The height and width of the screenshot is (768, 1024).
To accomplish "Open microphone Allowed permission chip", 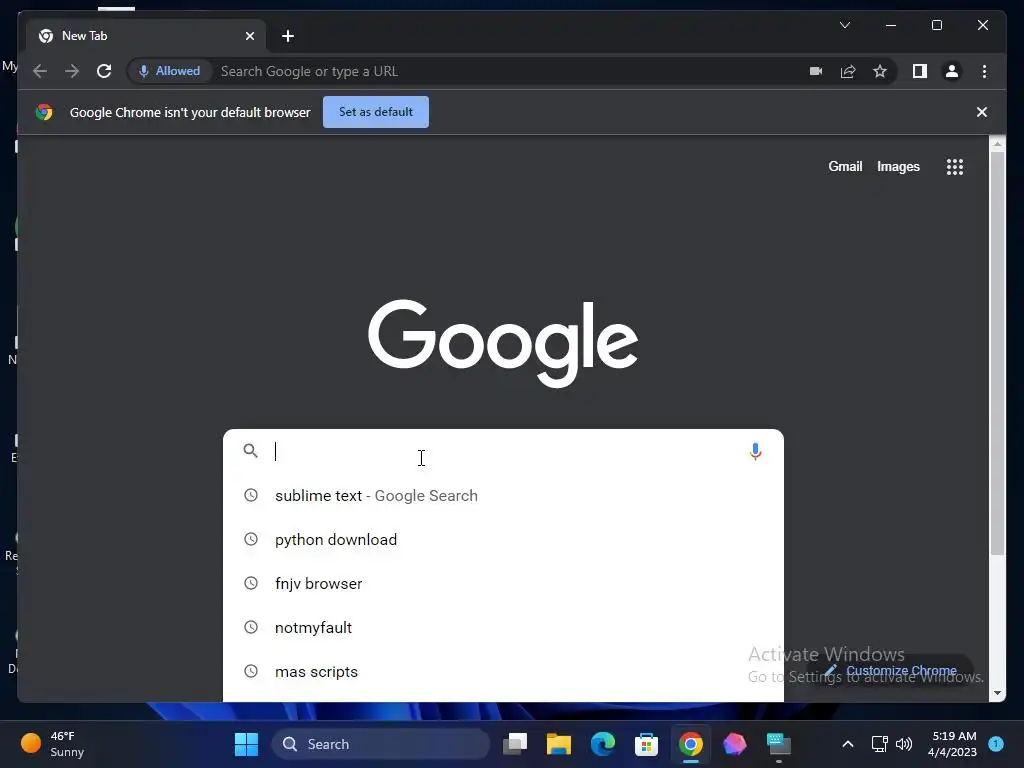I will [x=169, y=71].
